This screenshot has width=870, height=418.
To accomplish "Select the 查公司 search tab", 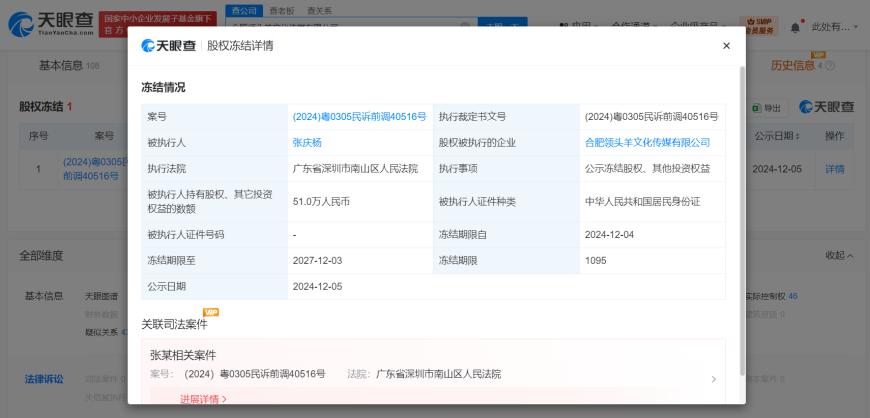I will [x=241, y=9].
